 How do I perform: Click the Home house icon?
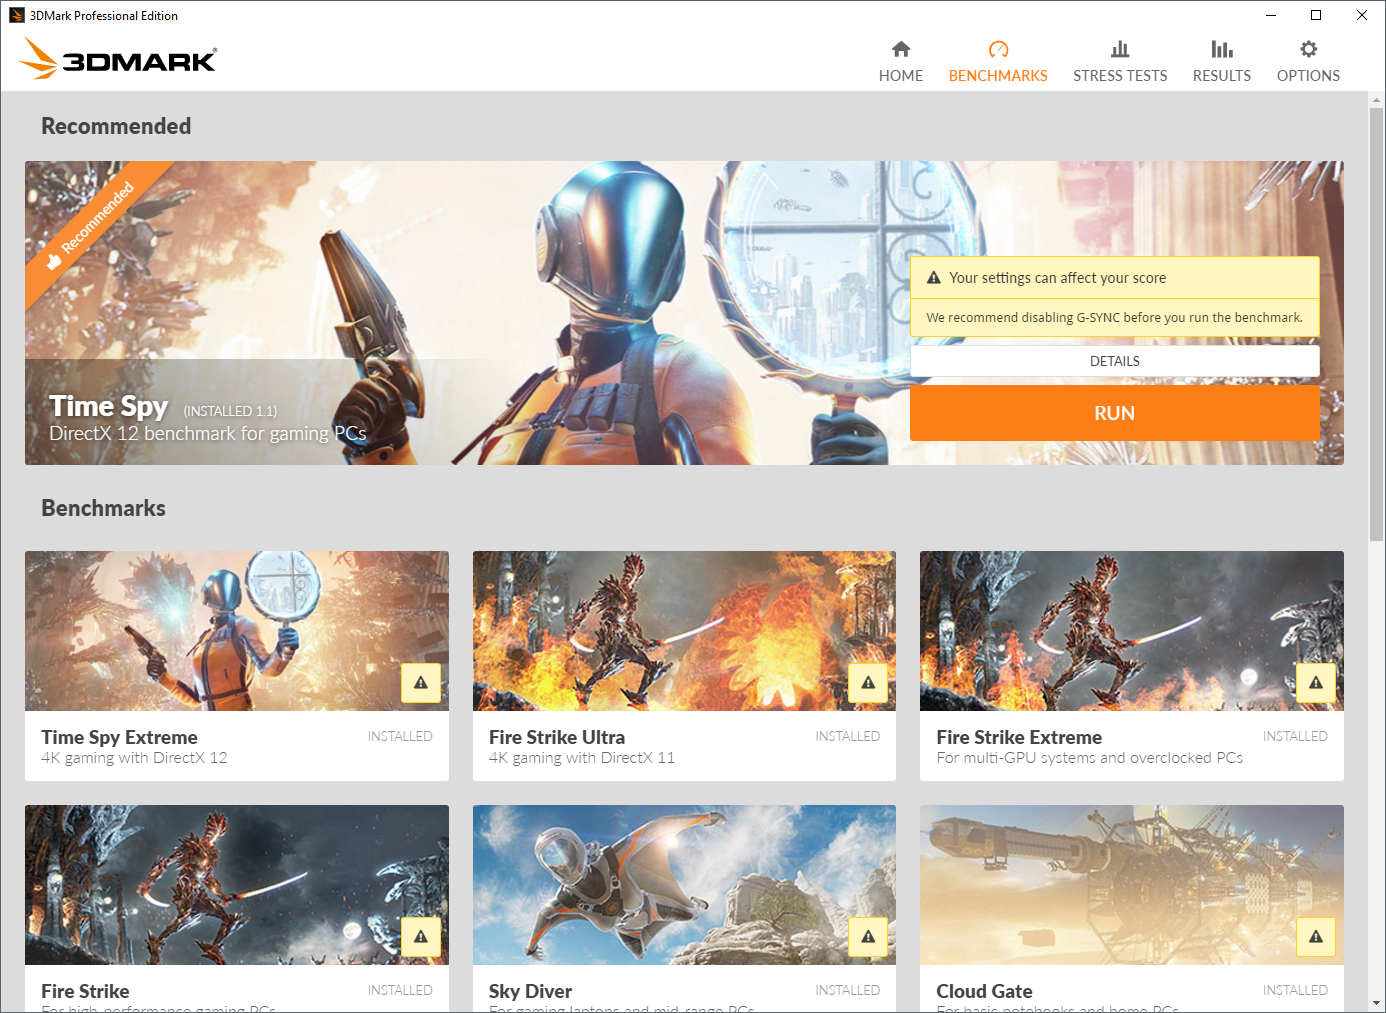tap(901, 49)
